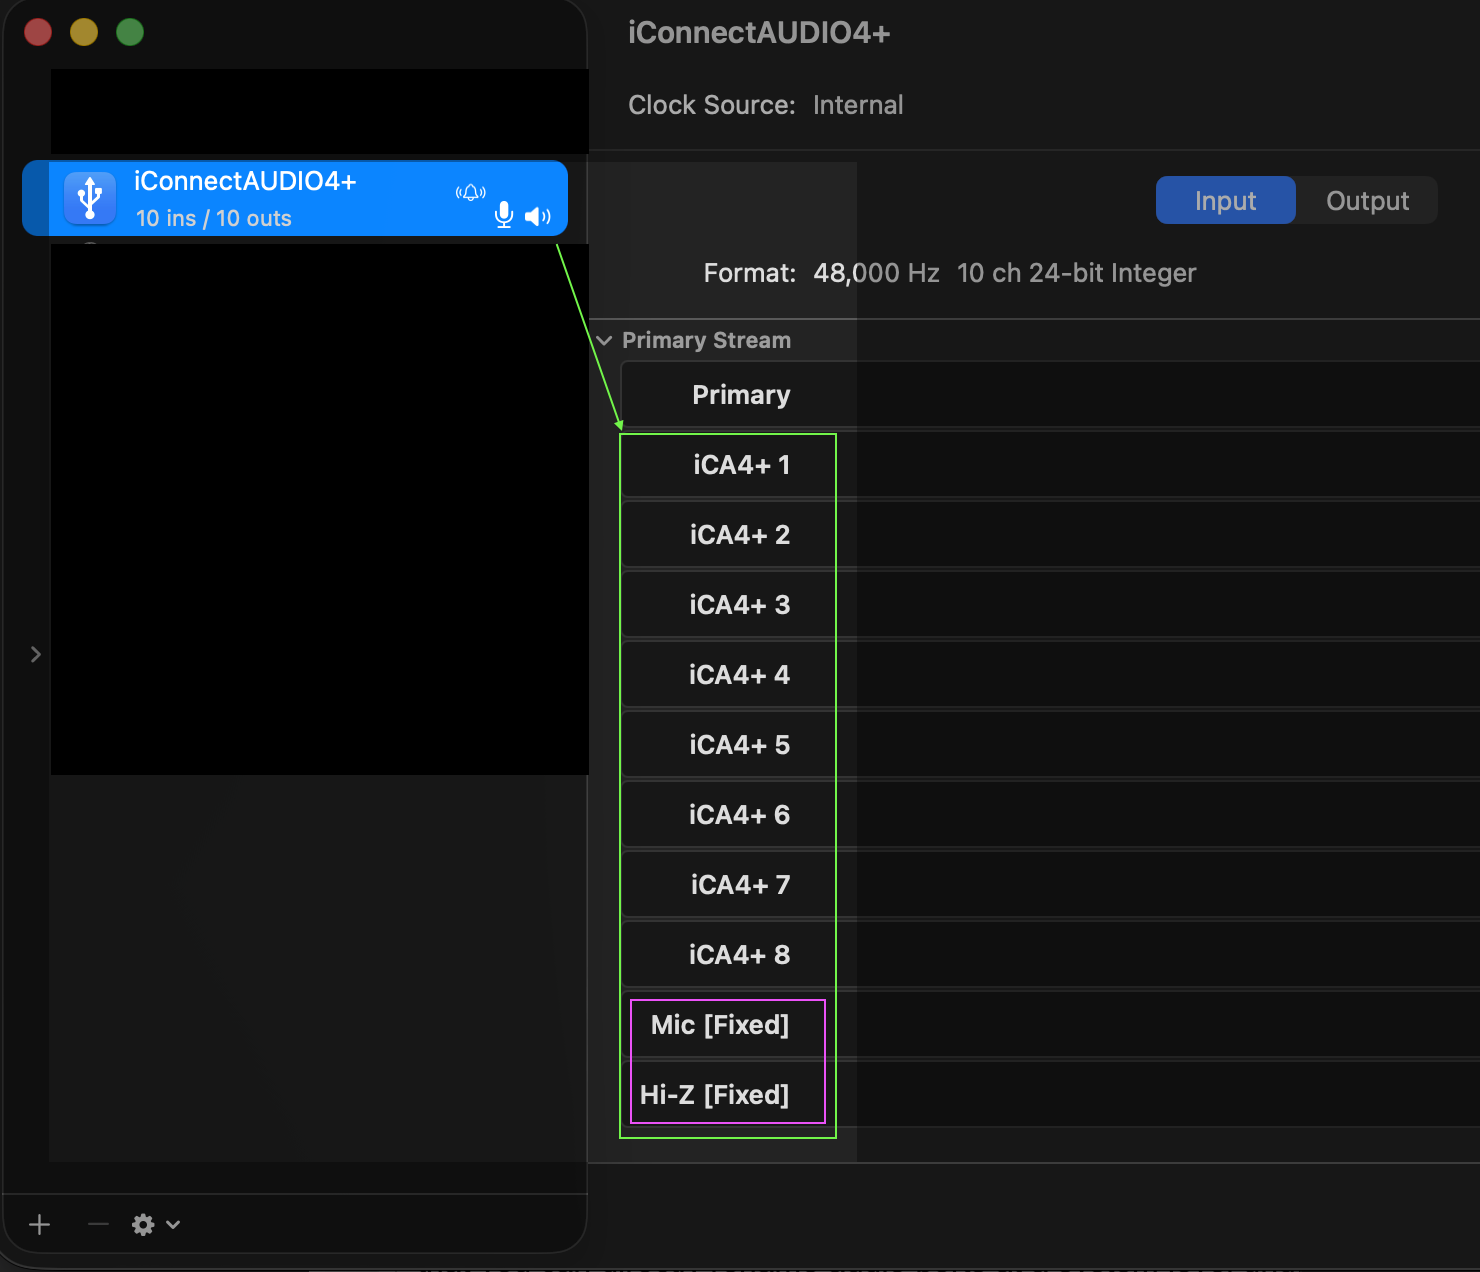The width and height of the screenshot is (1480, 1272).
Task: Select the Hi-Z [Fixed] channel row
Action: (x=715, y=1095)
